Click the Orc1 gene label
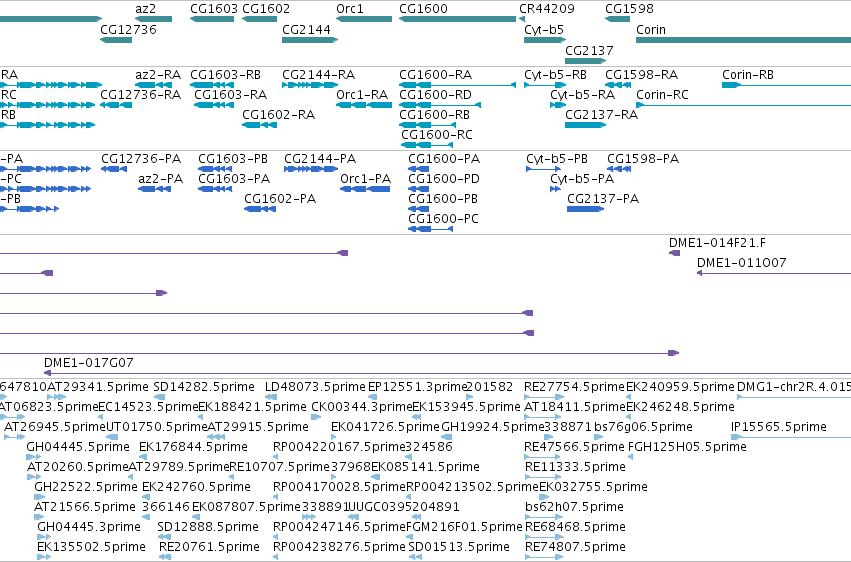The width and height of the screenshot is (851, 562). [x=350, y=9]
